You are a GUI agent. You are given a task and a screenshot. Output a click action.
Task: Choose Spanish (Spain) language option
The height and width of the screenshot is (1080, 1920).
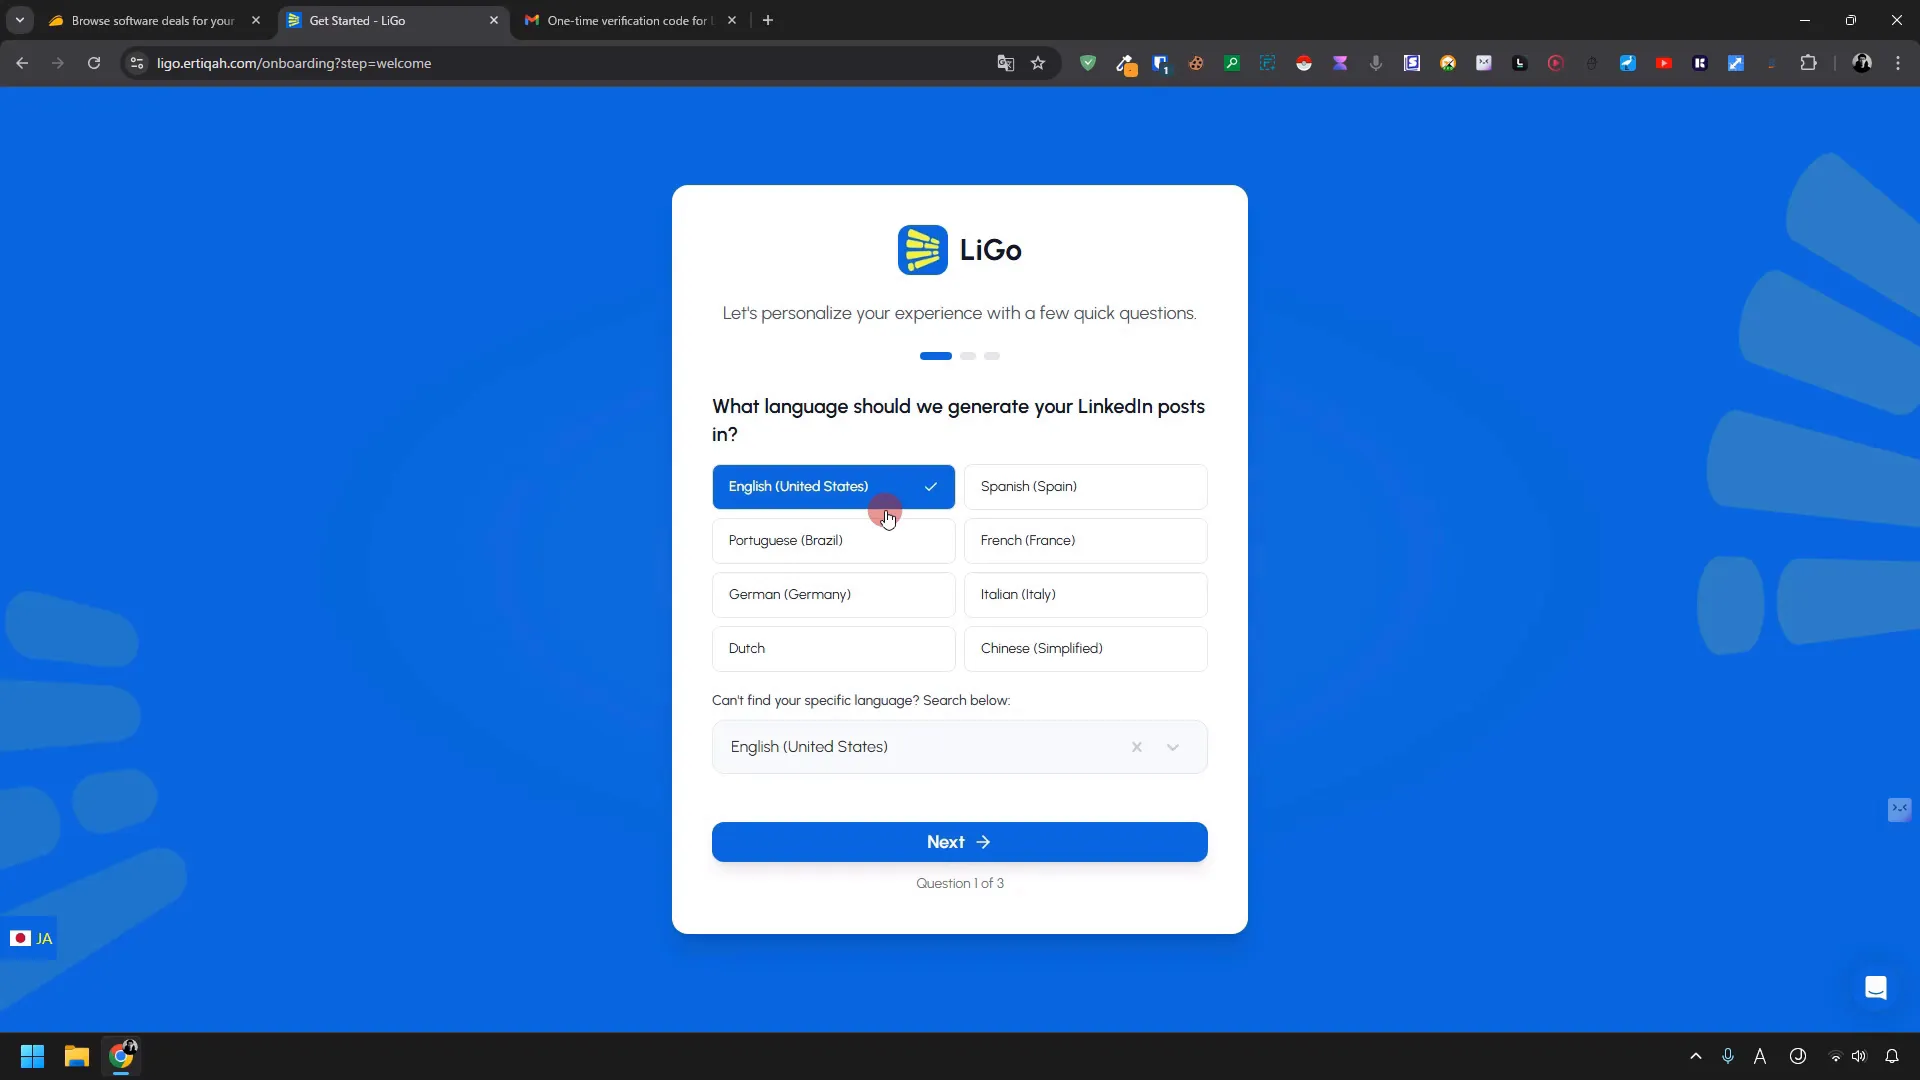tap(1085, 486)
